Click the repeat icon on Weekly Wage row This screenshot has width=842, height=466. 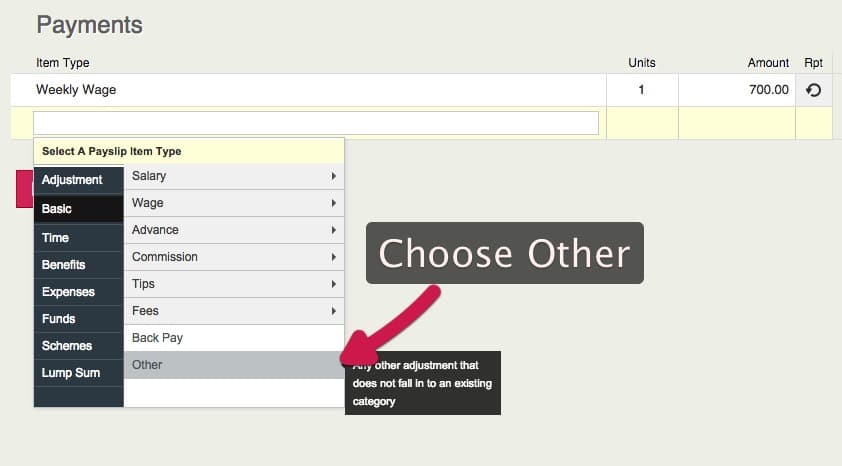click(x=813, y=90)
